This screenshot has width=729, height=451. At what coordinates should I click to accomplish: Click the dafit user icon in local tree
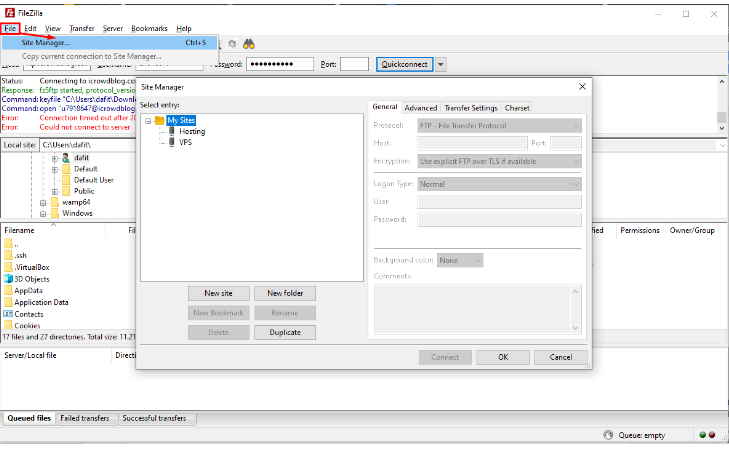click(x=66, y=158)
